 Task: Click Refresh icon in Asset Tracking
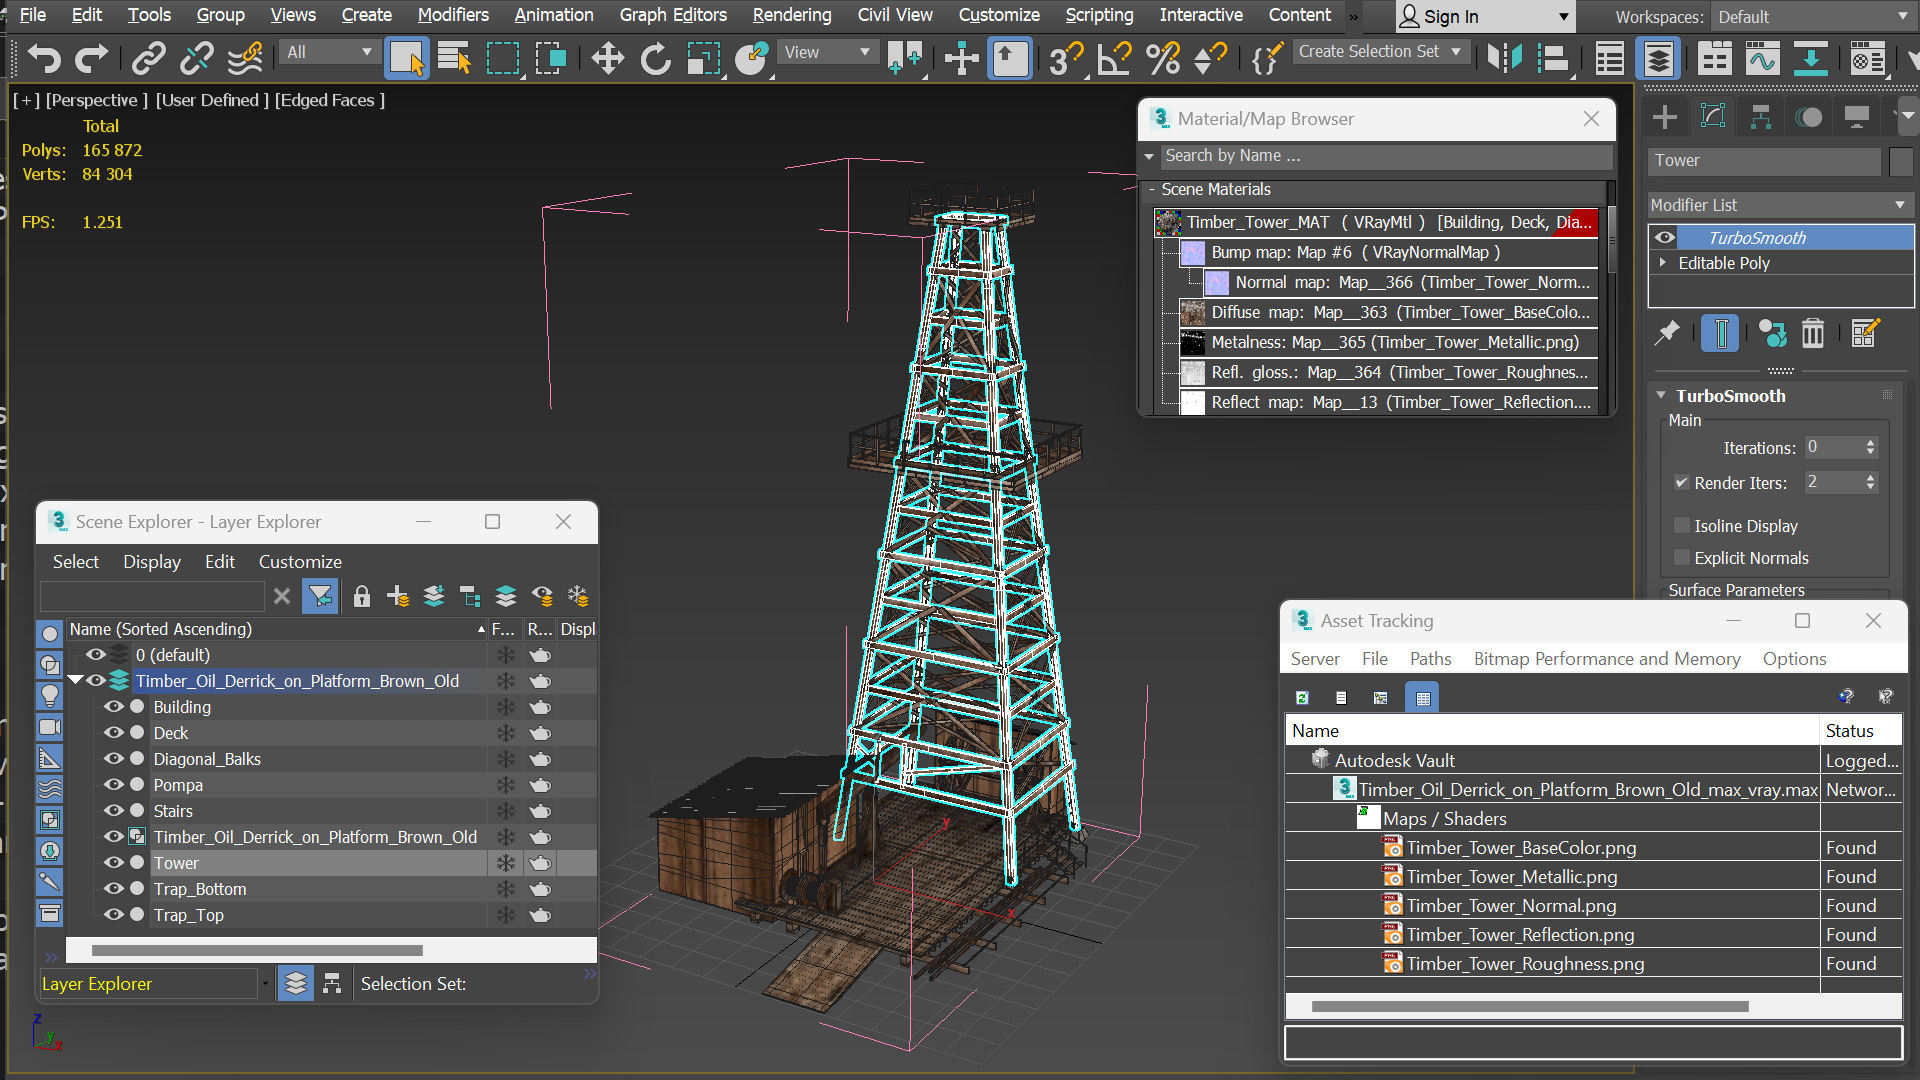[x=1302, y=698]
